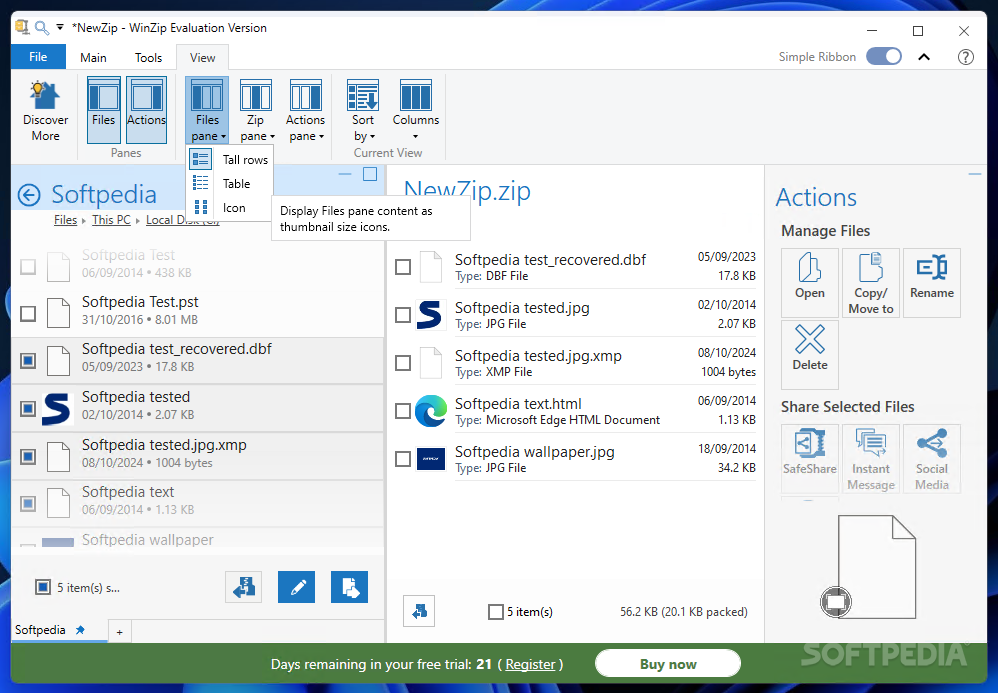Check Softpedia text.html in Zip pane
This screenshot has height=693, width=998.
click(403, 411)
